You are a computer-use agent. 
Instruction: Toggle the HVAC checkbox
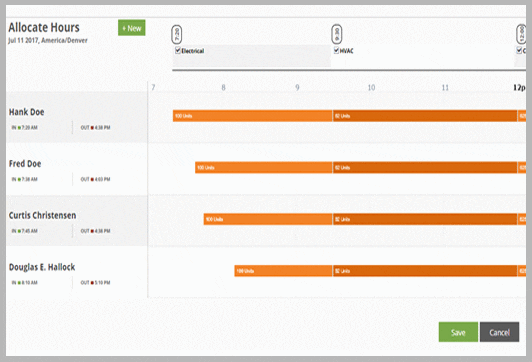tap(336, 51)
